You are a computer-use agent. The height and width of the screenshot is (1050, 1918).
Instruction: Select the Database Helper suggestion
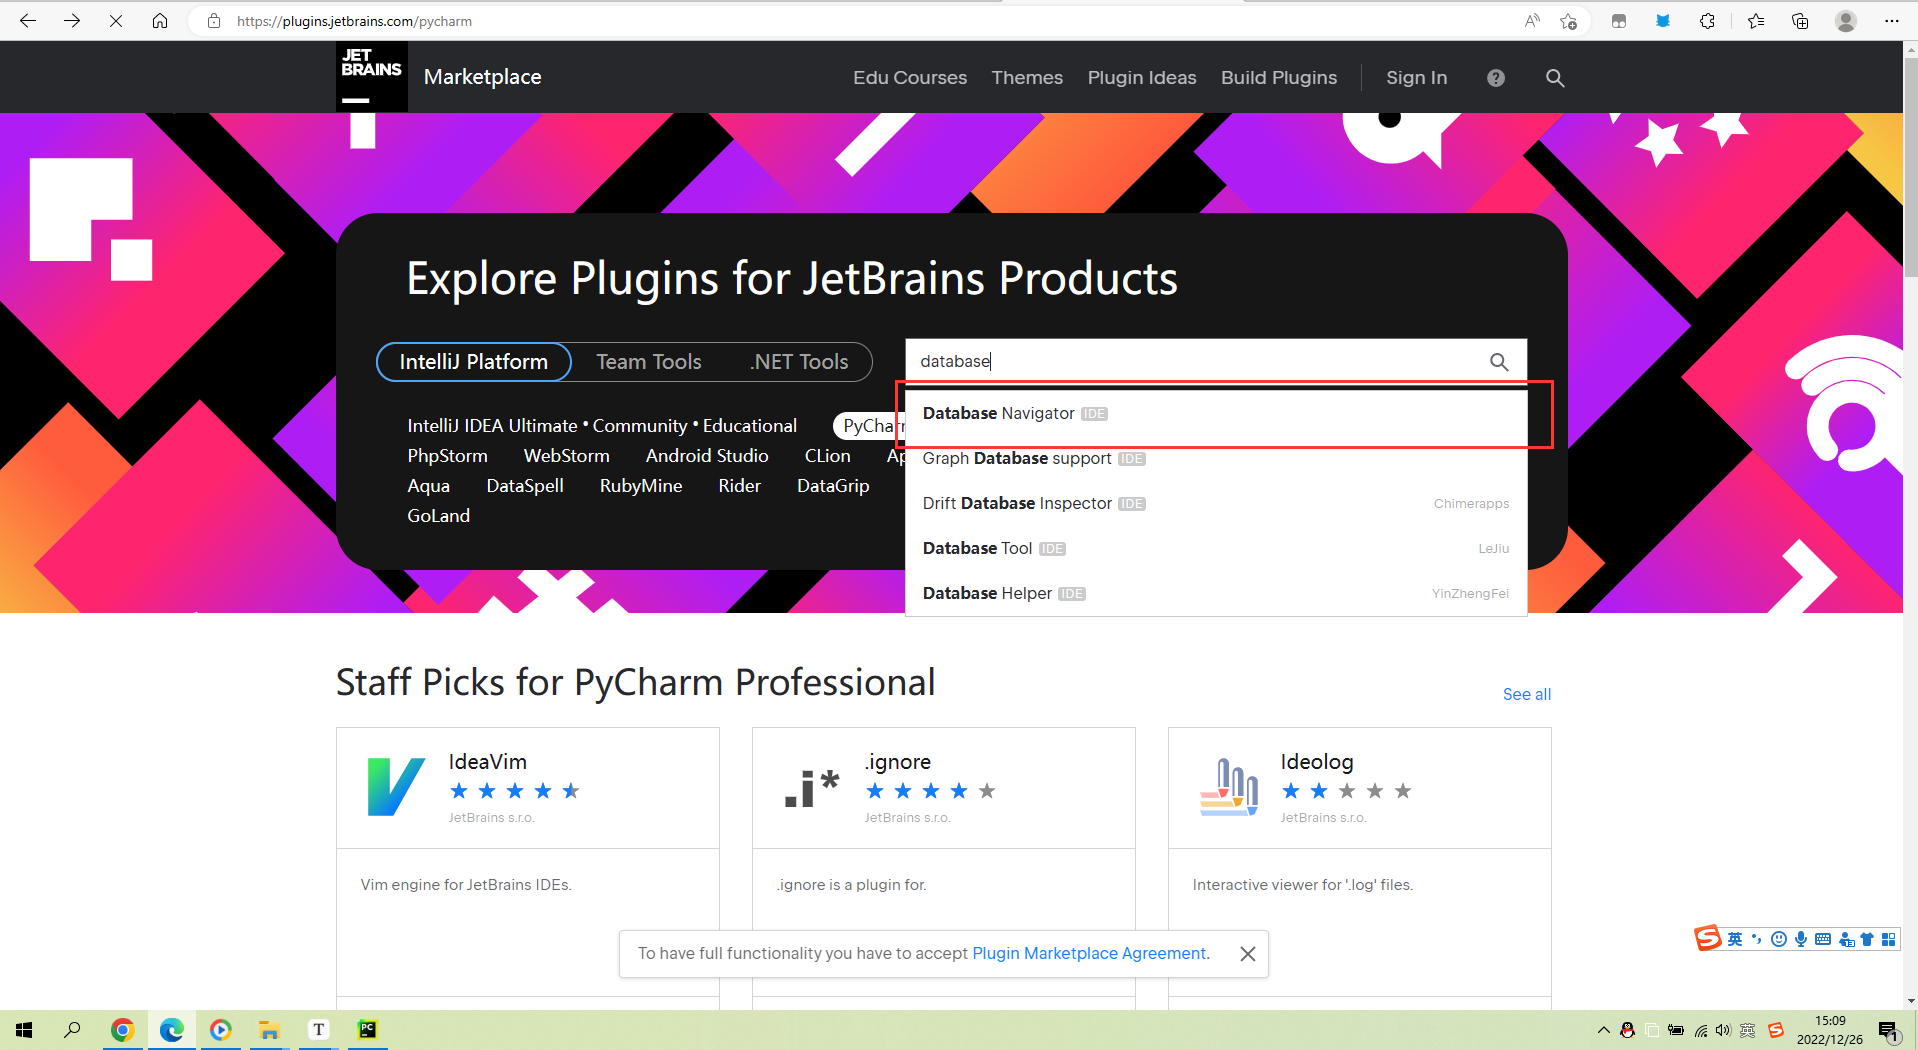1216,594
